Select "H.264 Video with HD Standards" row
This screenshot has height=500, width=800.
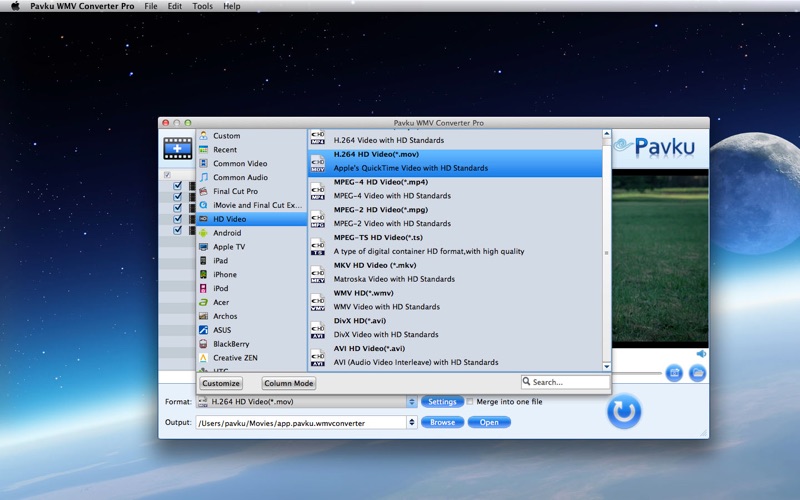[455, 139]
